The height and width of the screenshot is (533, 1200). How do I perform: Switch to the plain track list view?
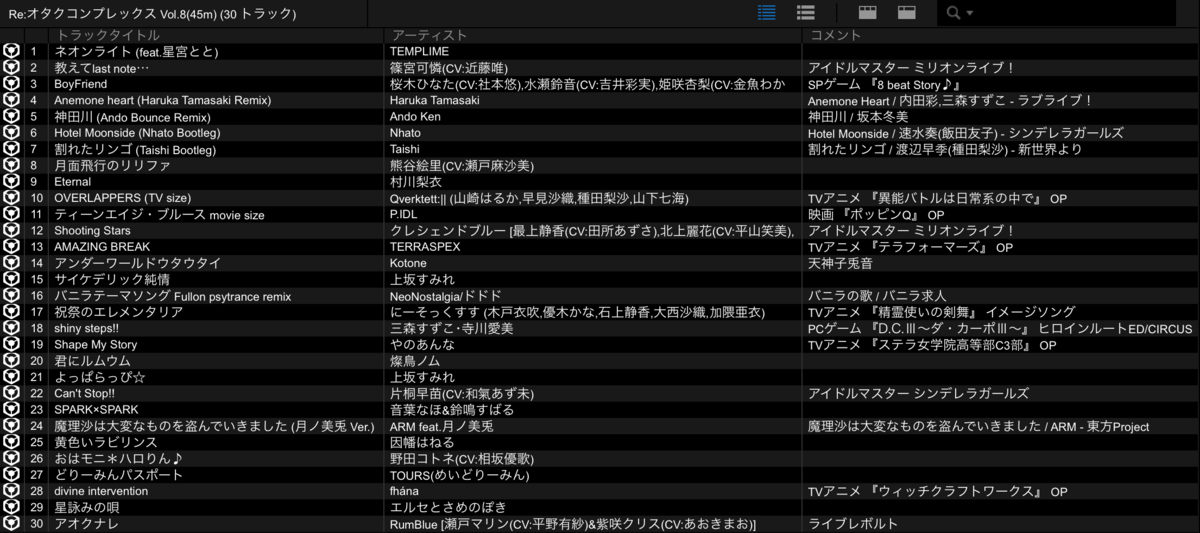click(x=767, y=13)
